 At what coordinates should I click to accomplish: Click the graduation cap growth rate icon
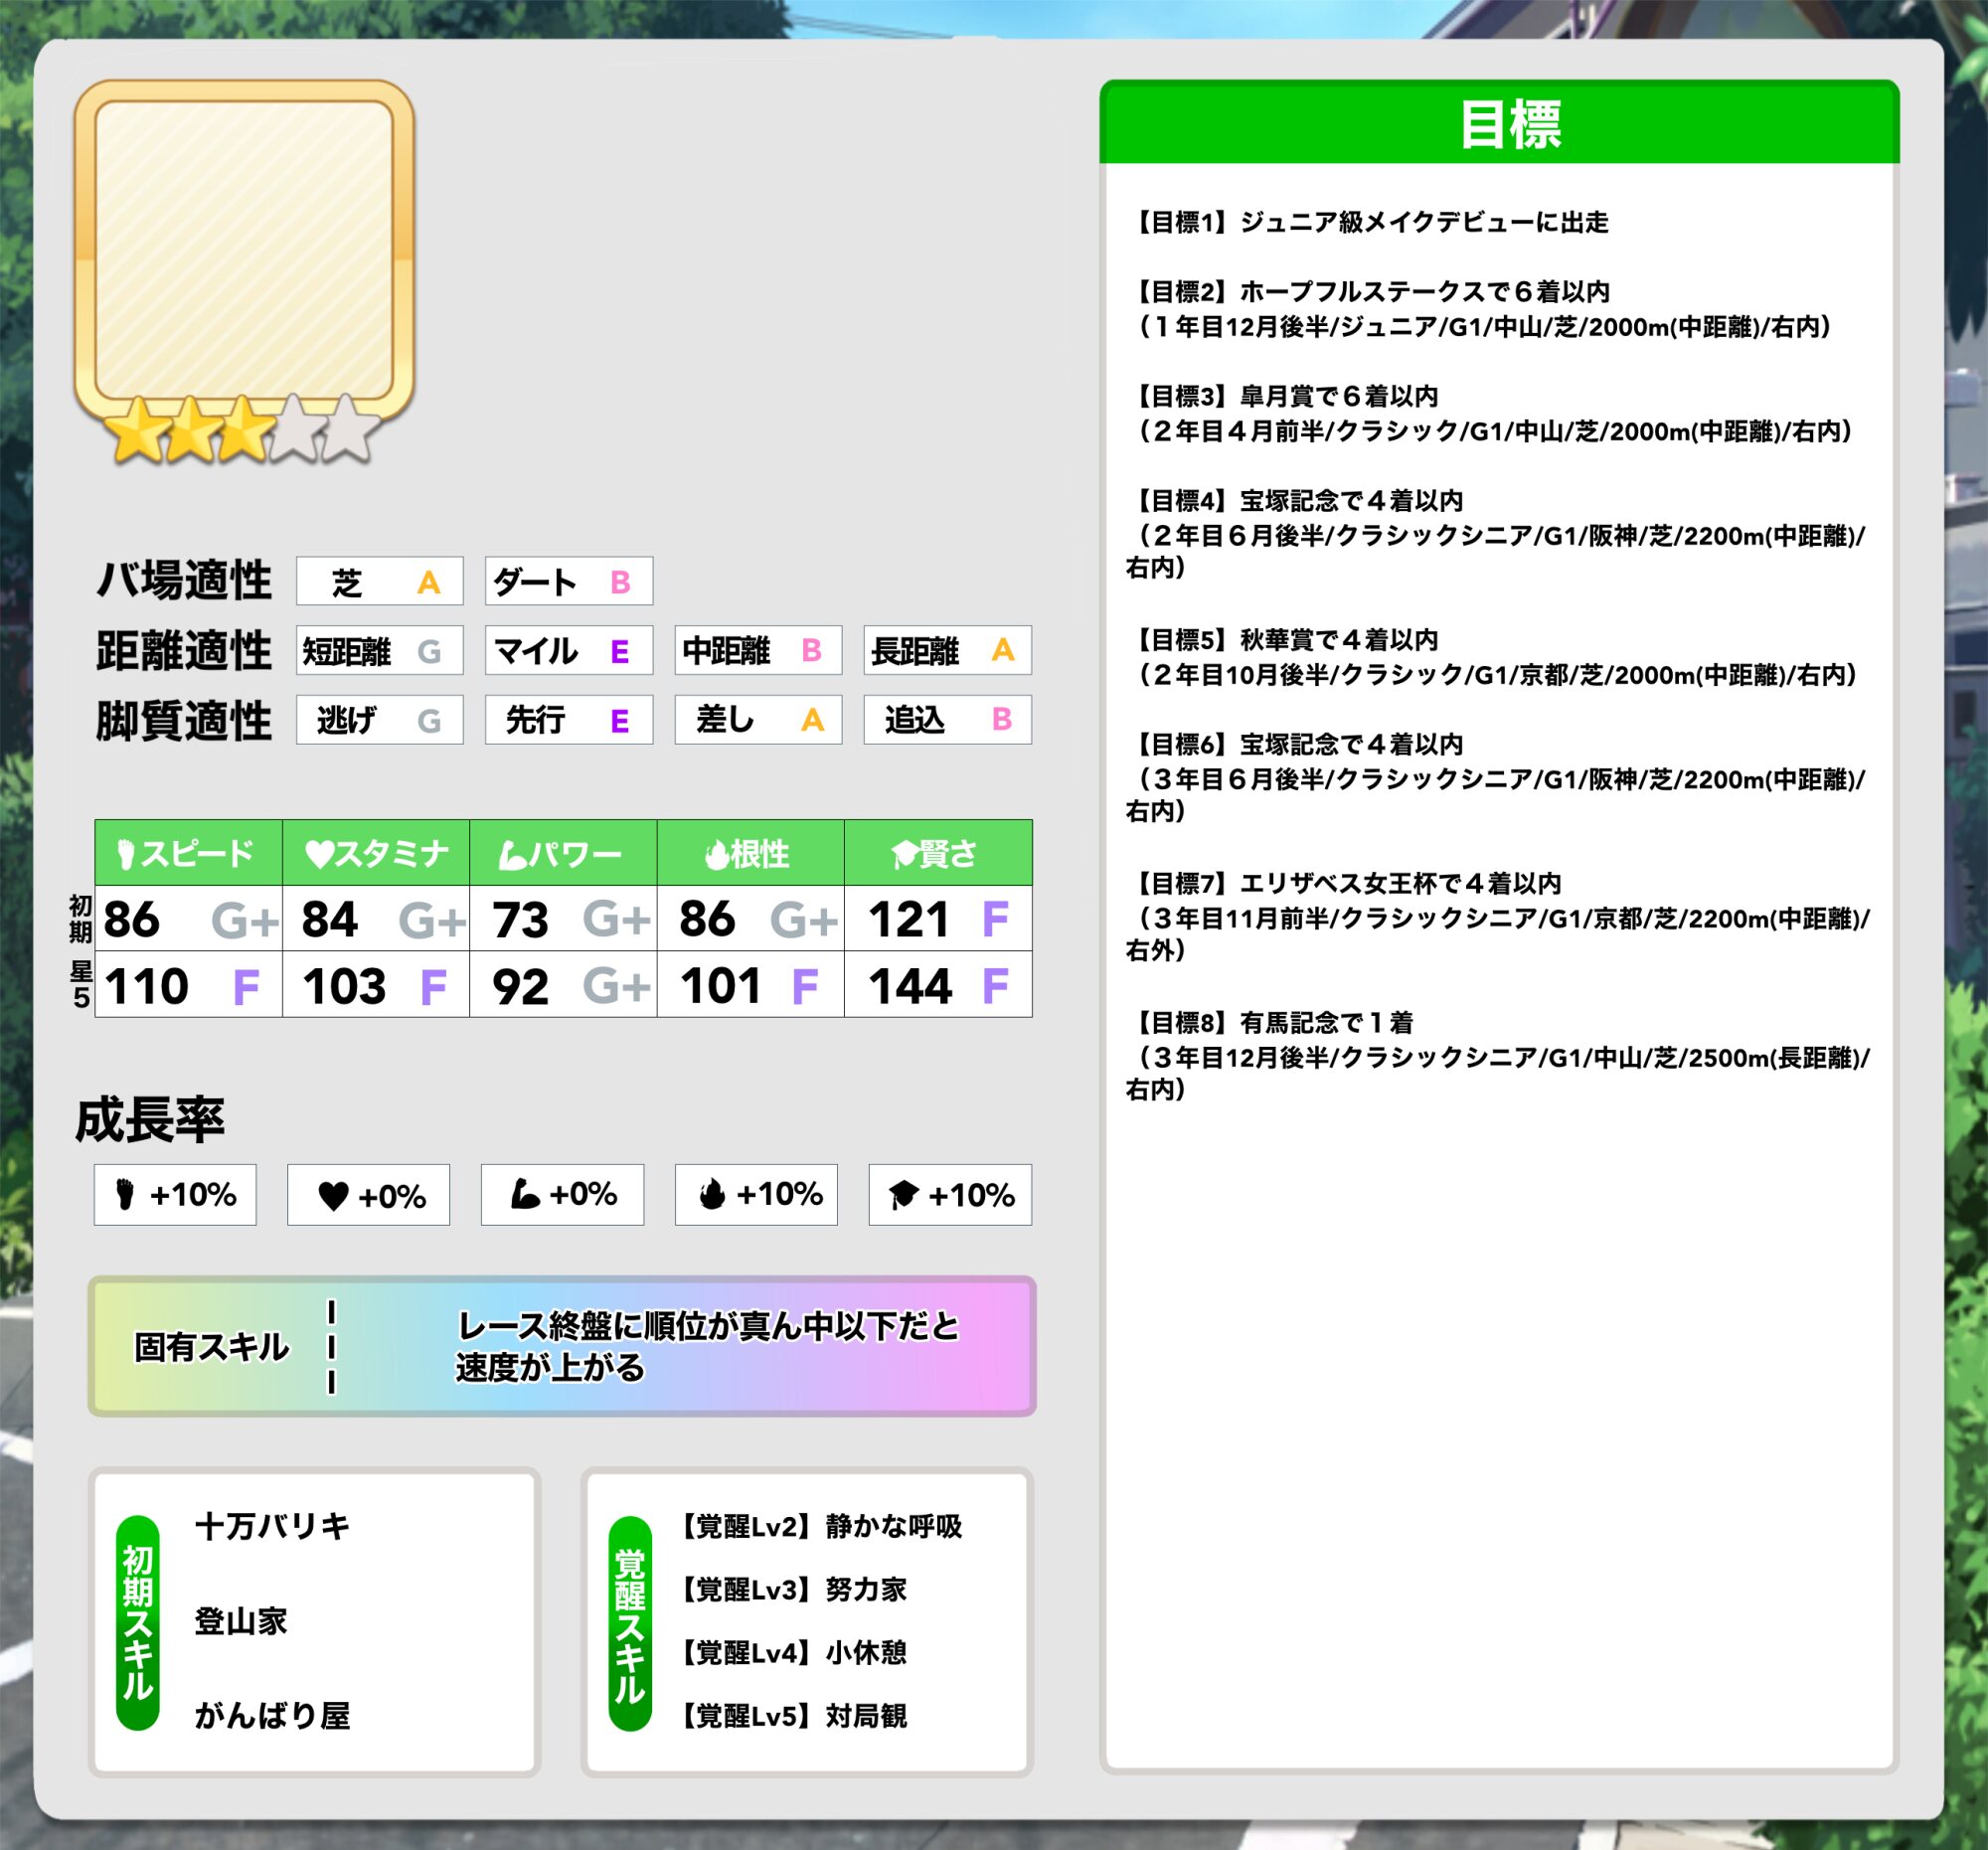[903, 1195]
